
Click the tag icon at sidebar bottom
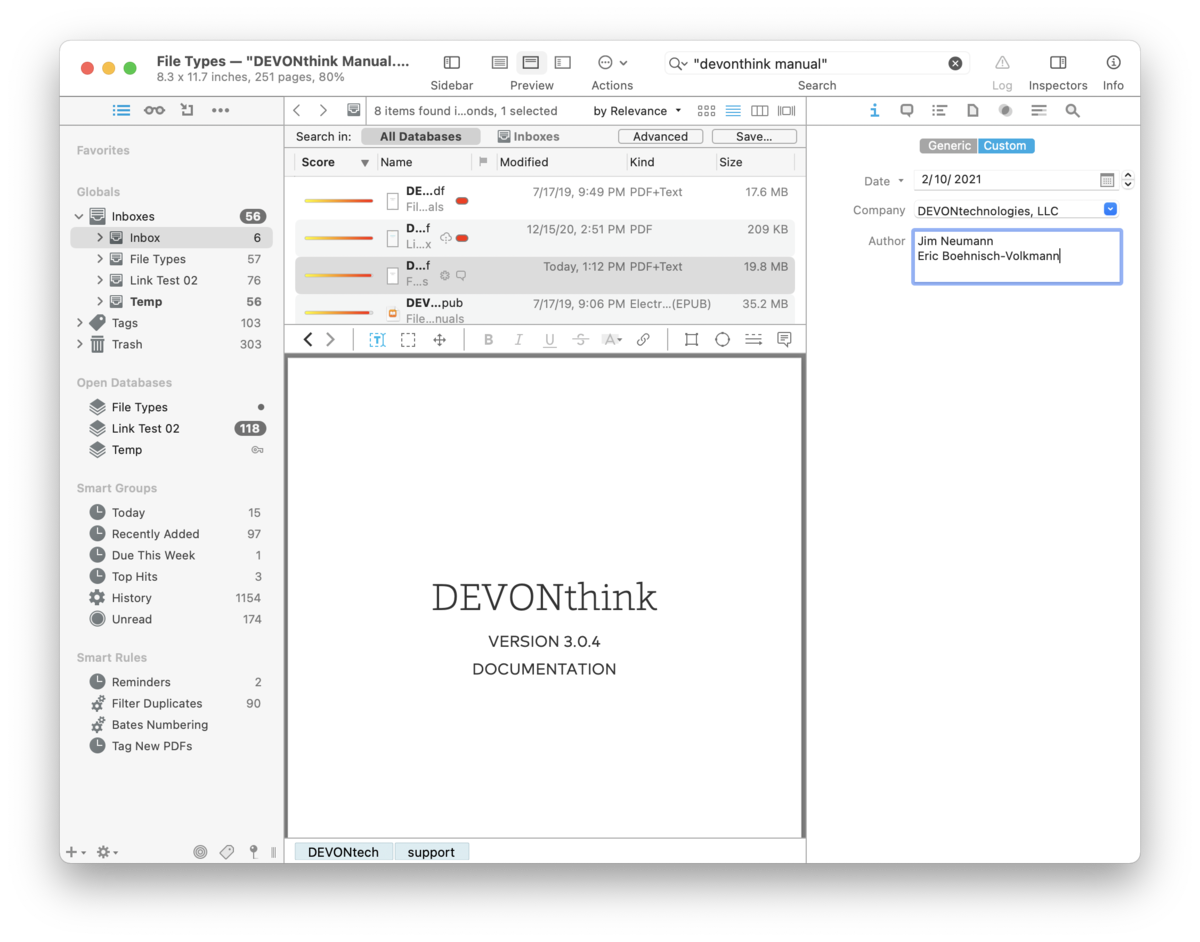[227, 852]
